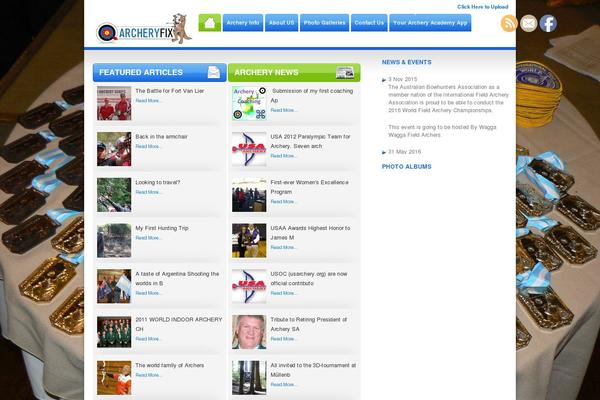
Task: Open the Archery Info menu
Action: (243, 23)
